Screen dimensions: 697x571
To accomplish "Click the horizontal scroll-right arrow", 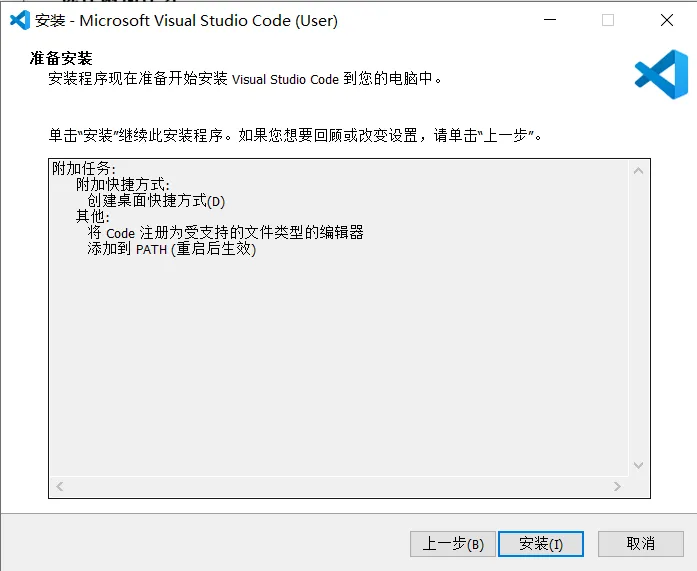I will point(617,487).
